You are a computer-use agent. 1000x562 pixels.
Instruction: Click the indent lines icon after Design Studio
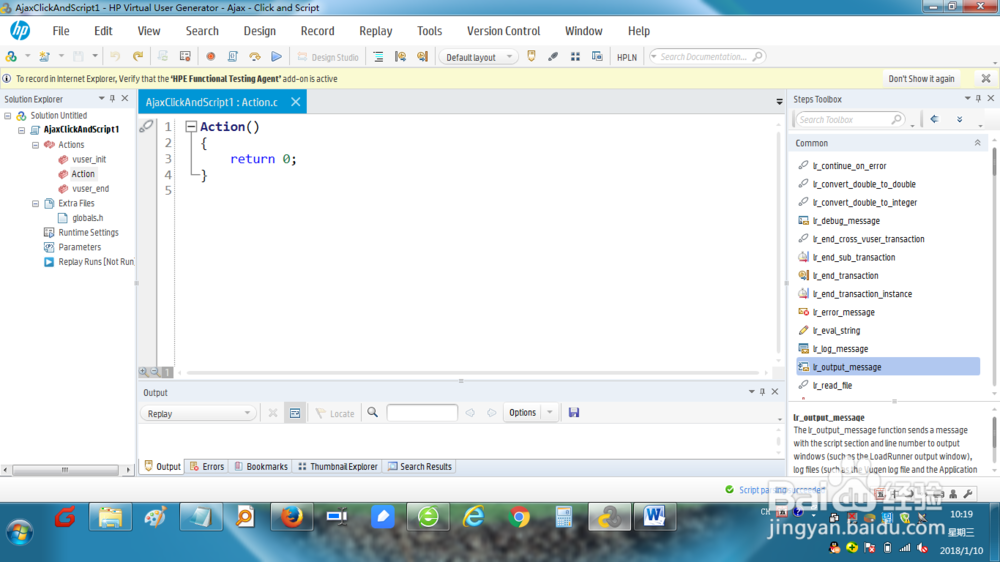coord(378,57)
